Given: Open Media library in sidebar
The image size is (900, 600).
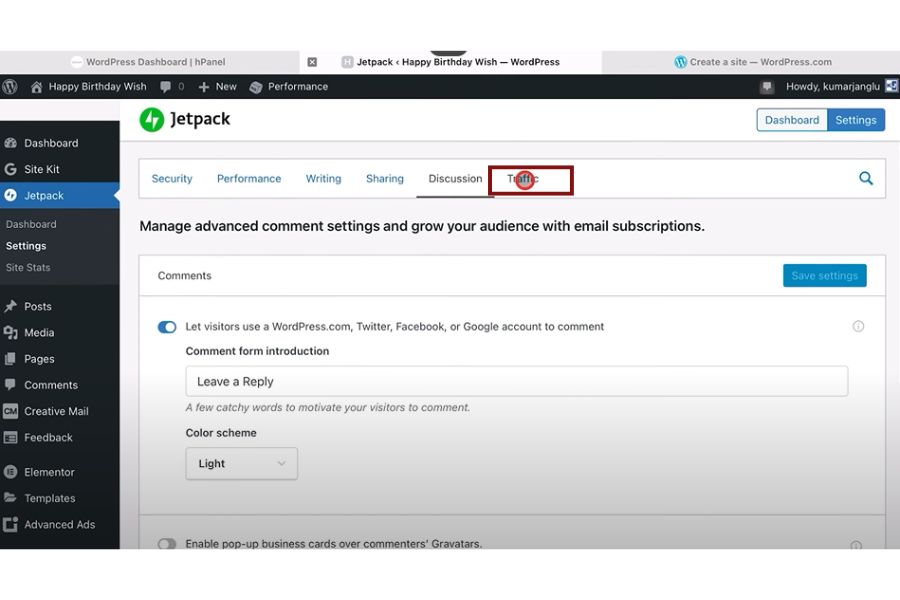Looking at the screenshot, I should click(x=39, y=333).
